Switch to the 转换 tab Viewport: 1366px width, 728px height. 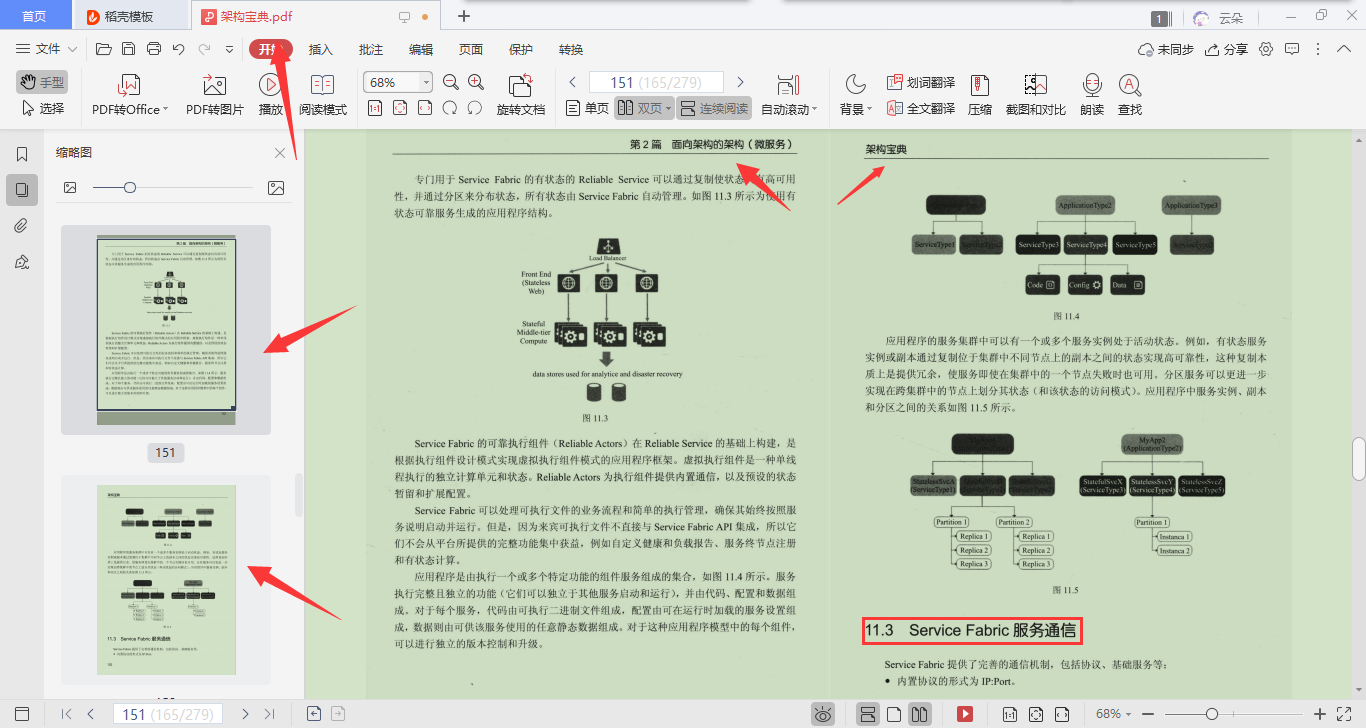pos(571,49)
